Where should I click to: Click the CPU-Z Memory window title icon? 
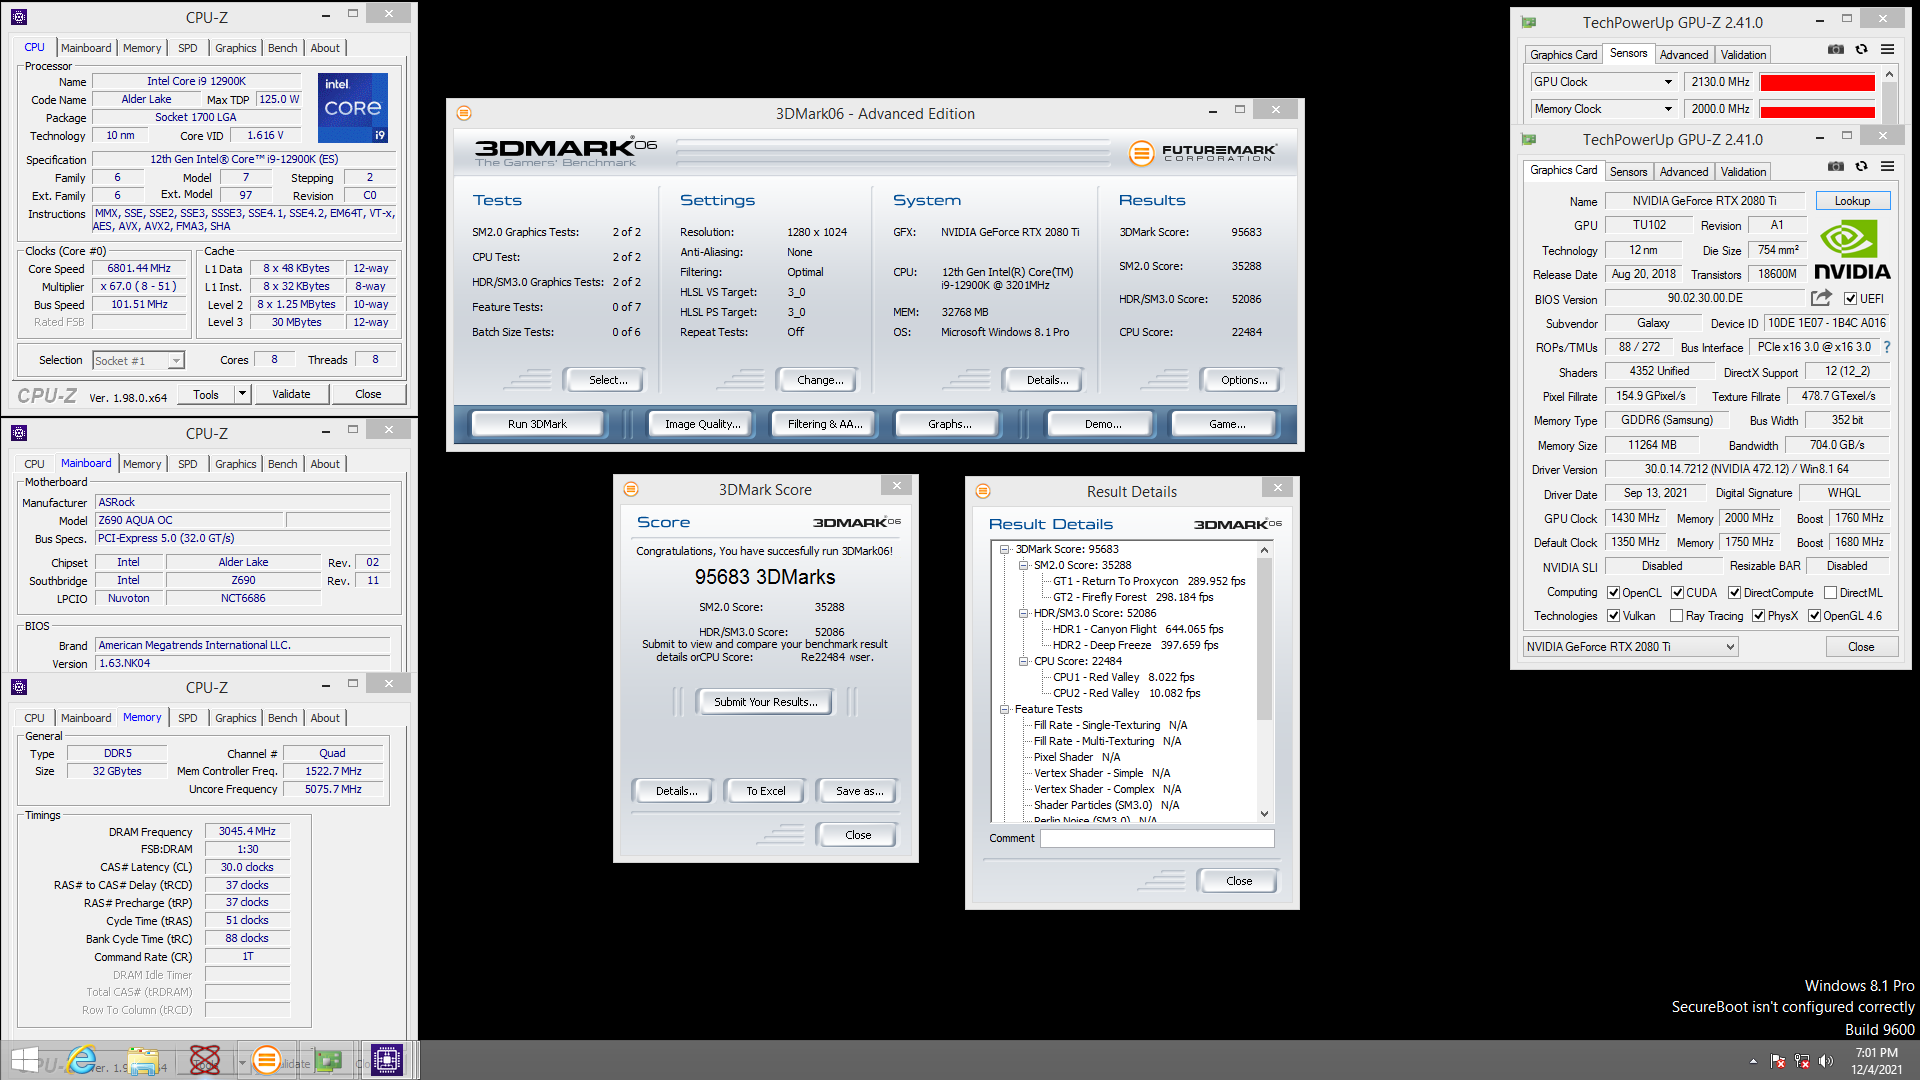(x=19, y=687)
